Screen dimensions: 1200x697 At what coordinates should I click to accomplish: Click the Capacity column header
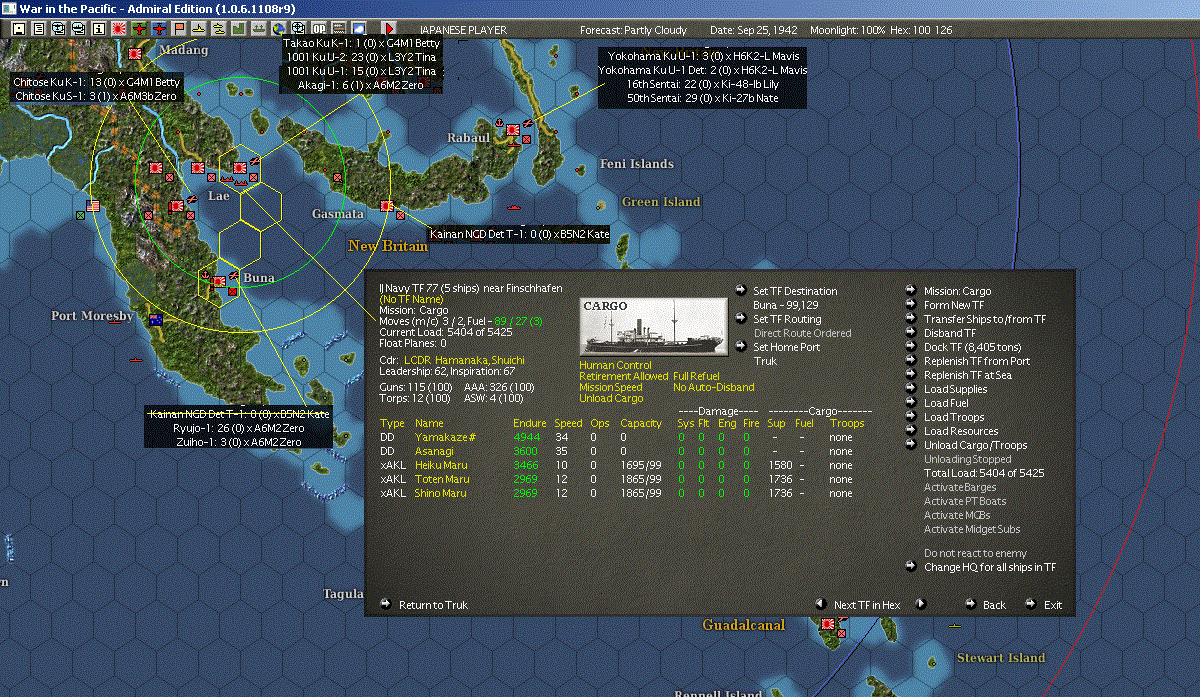(x=641, y=423)
